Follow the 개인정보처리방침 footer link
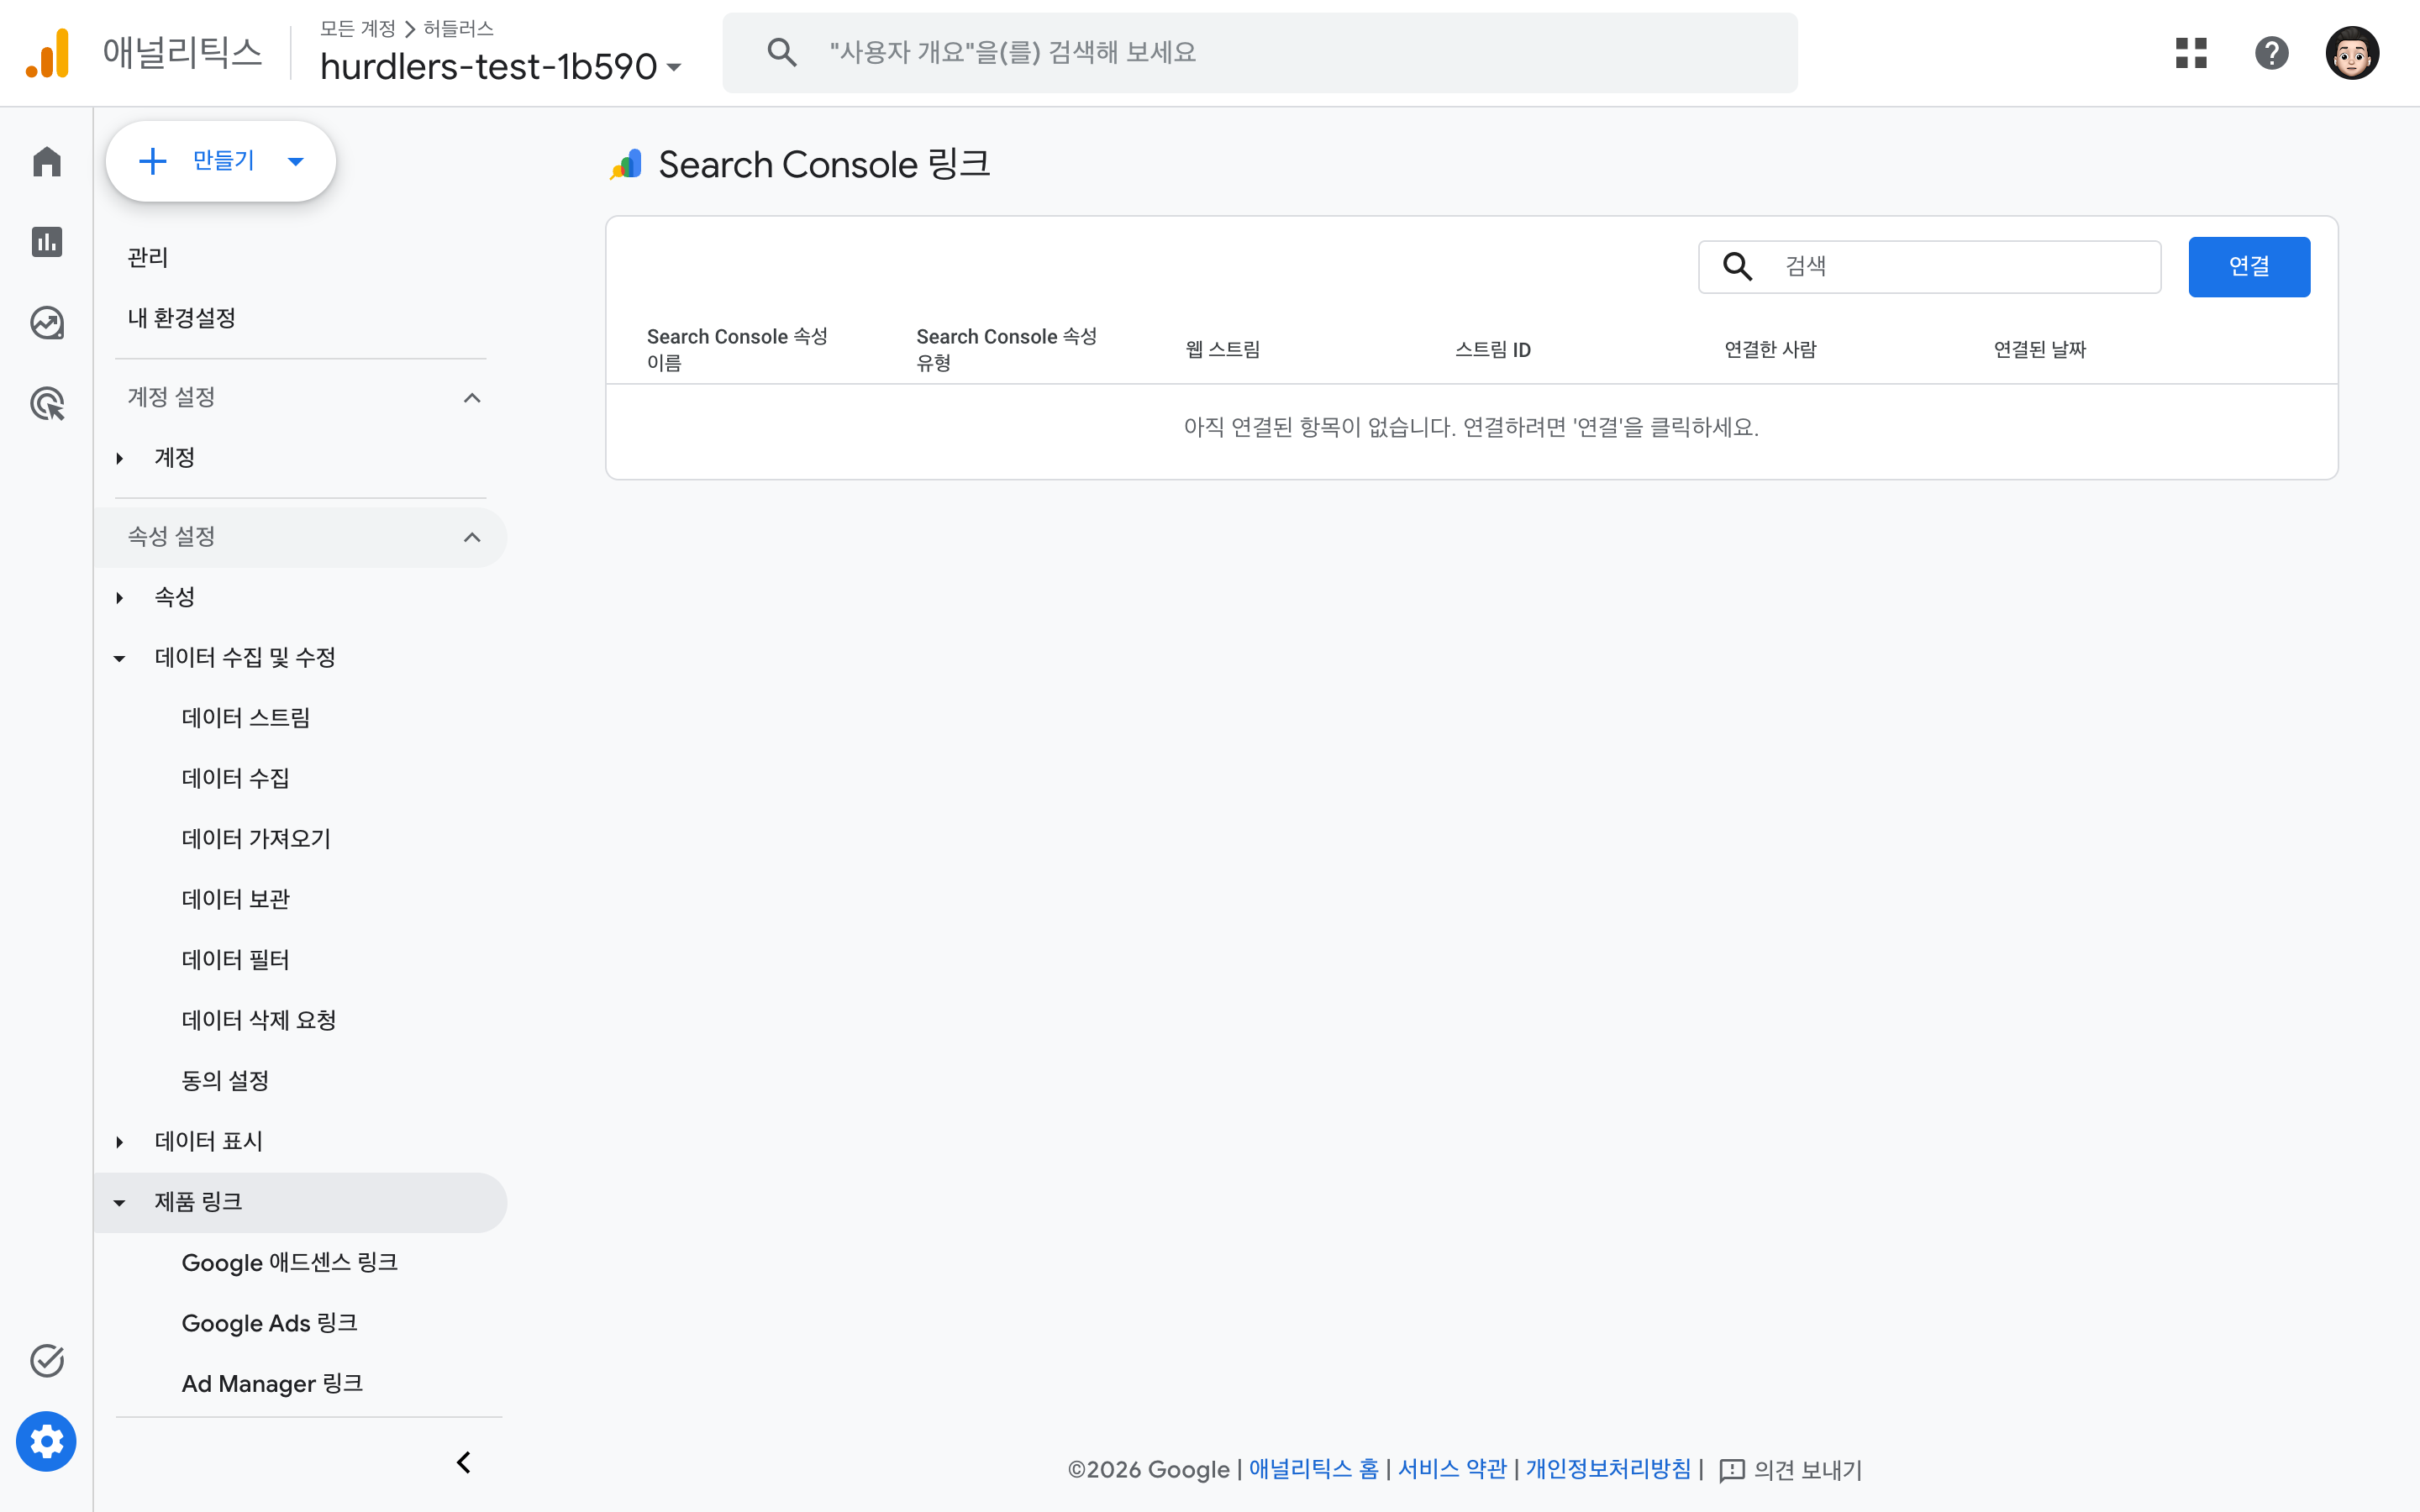 tap(1608, 1469)
